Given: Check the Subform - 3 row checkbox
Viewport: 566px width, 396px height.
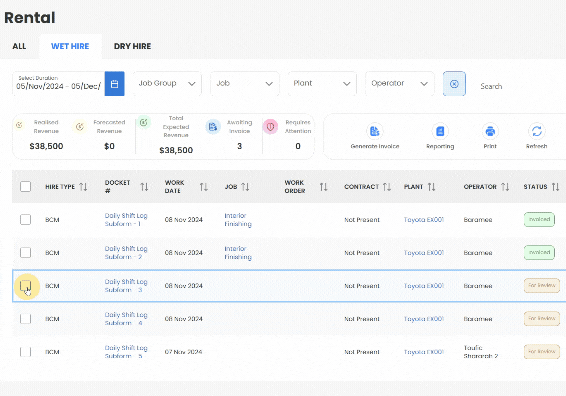Looking at the screenshot, I should (26, 286).
